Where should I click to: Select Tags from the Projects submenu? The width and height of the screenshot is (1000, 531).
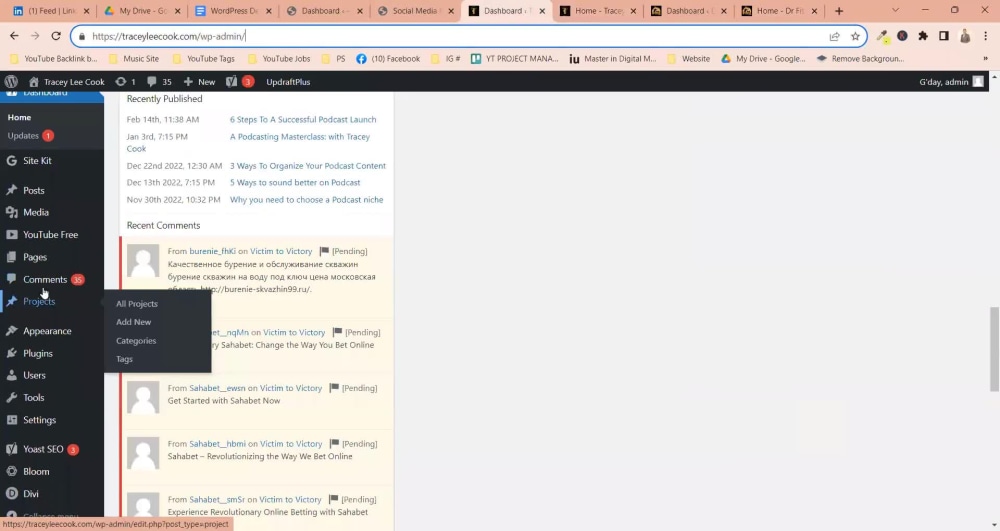(124, 360)
